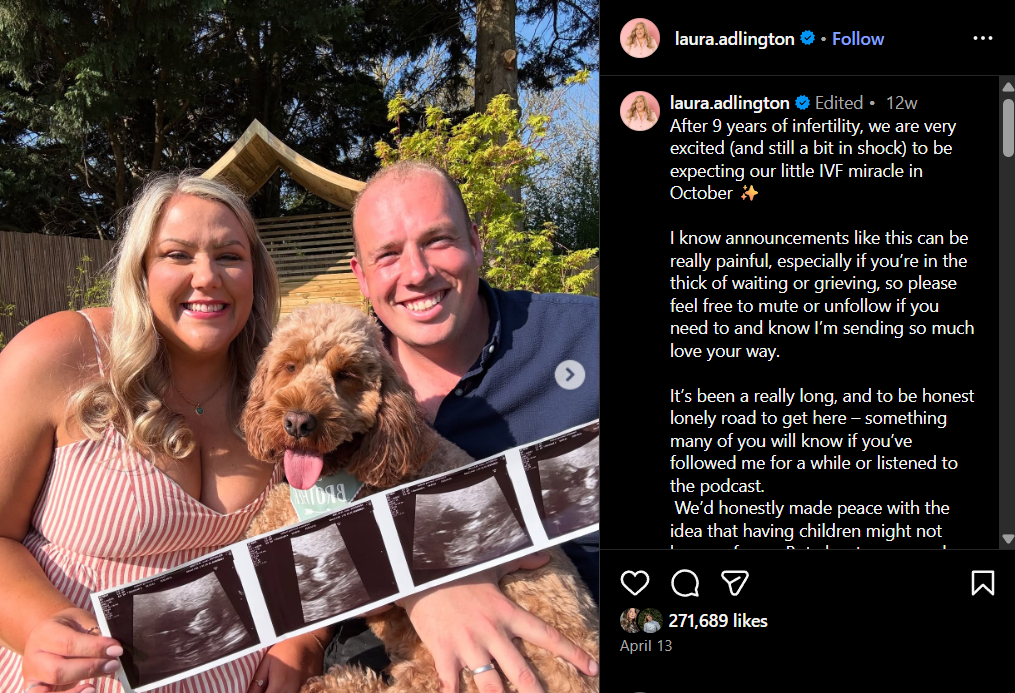Share post using paper plane icon
Image resolution: width=1015 pixels, height=693 pixels.
[x=735, y=583]
